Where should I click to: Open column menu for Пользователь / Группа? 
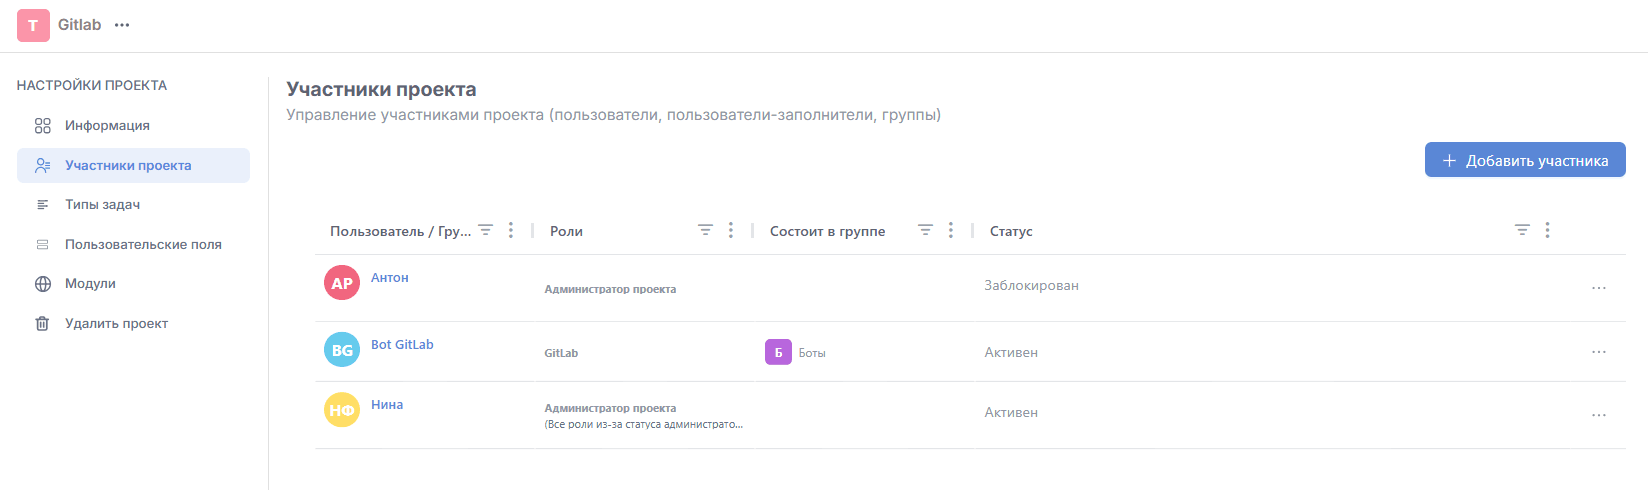[x=511, y=231]
